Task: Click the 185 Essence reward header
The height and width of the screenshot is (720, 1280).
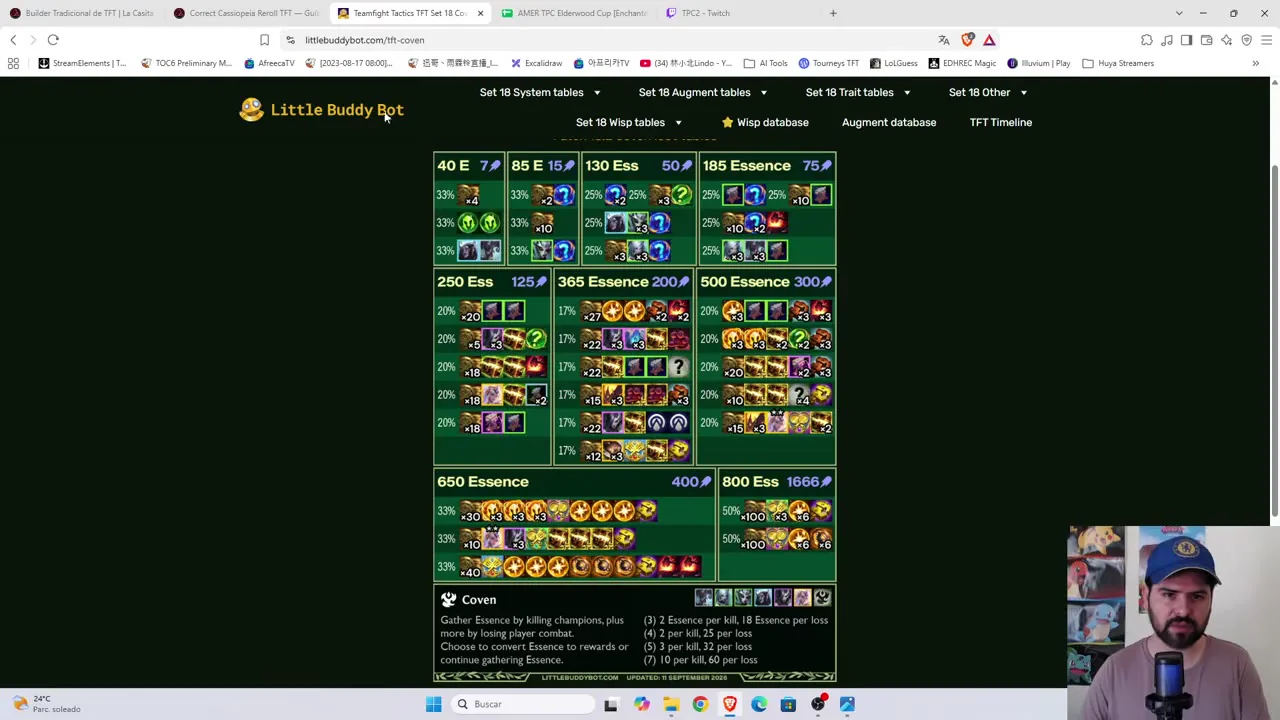Action: coord(767,166)
